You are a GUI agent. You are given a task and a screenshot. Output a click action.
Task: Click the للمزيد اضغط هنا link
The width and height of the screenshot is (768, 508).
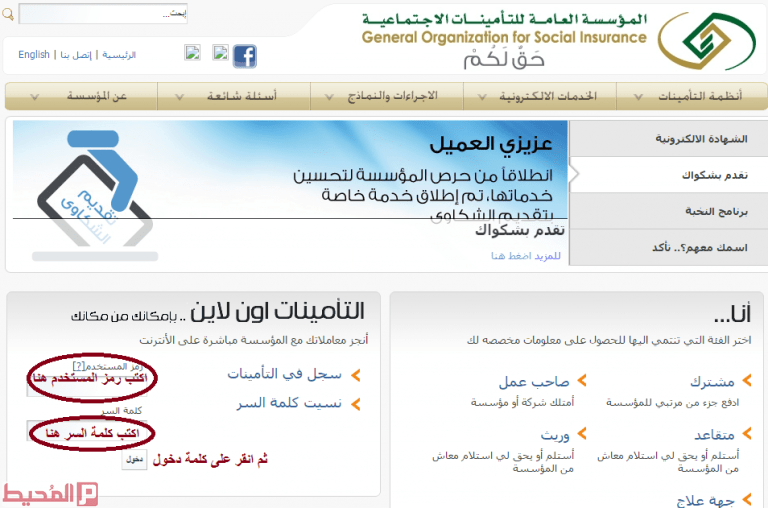[526, 256]
